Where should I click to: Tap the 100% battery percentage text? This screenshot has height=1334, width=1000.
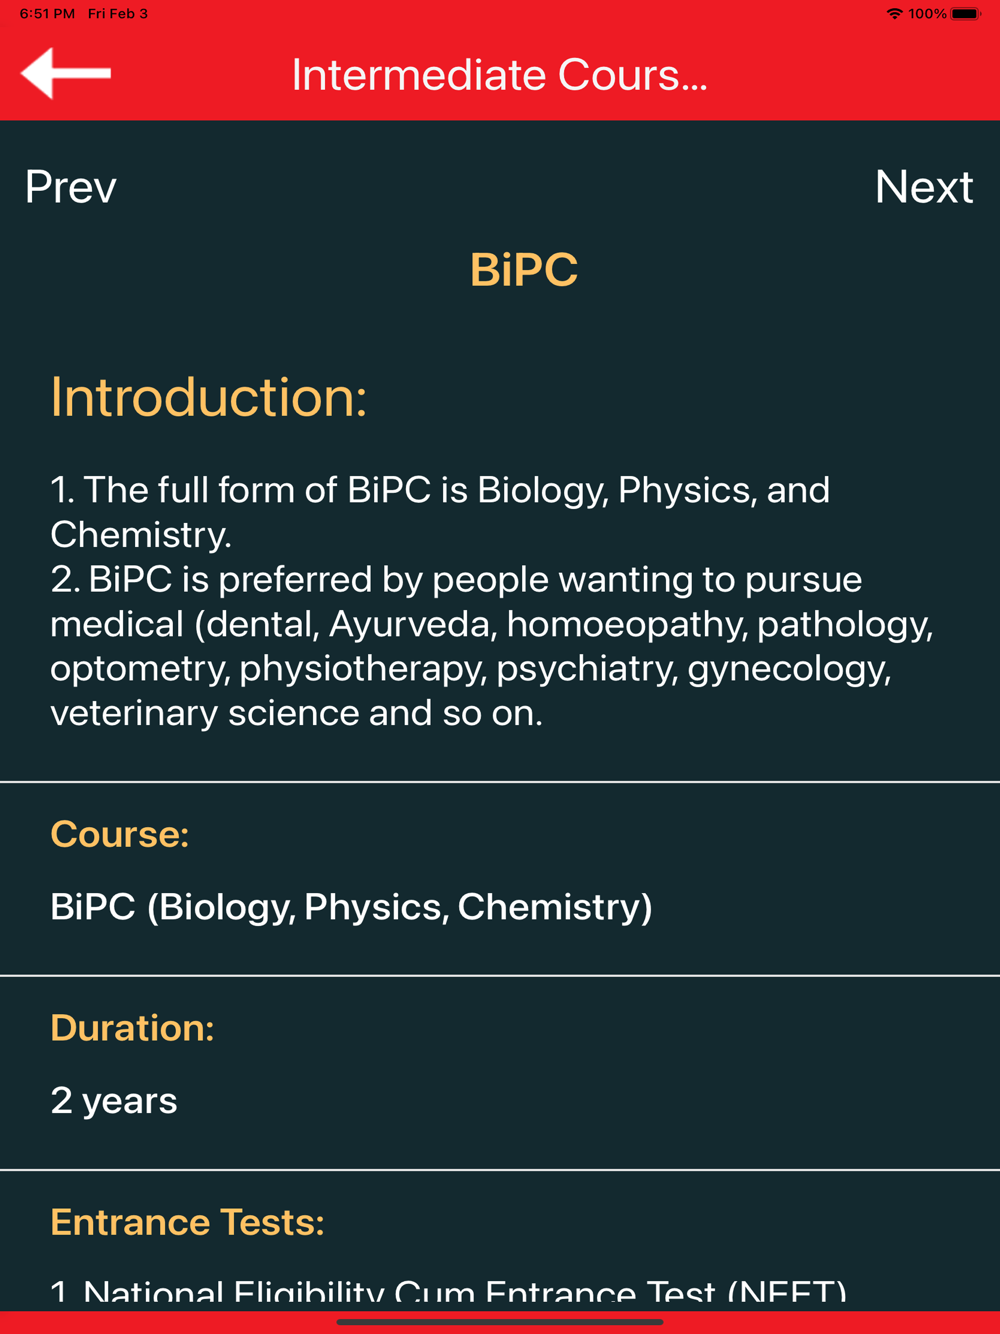pyautogui.click(x=927, y=14)
